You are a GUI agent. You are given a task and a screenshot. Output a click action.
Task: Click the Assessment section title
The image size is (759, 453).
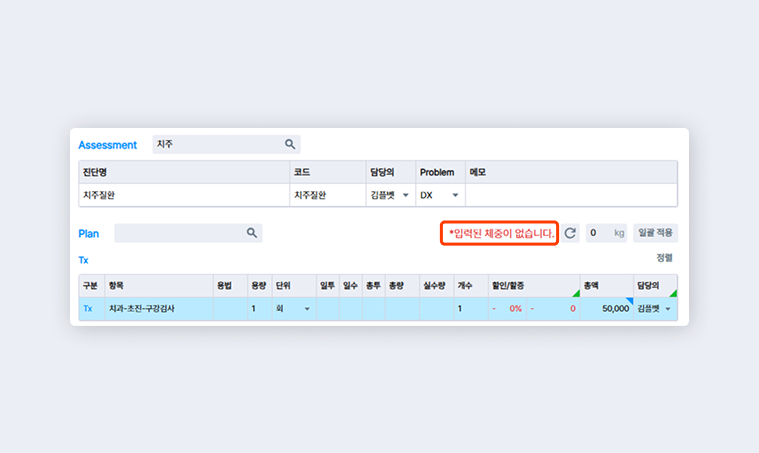(107, 145)
